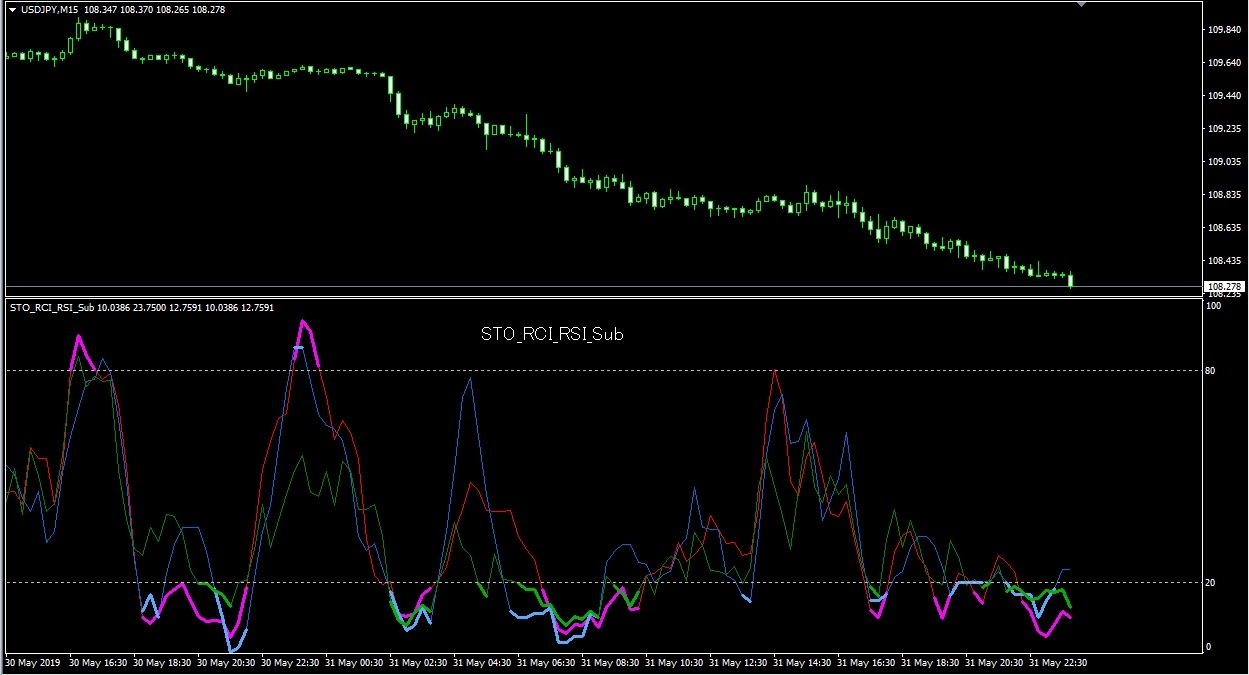Click the 30 May 2019 time label
This screenshot has width=1249, height=675.
32,662
